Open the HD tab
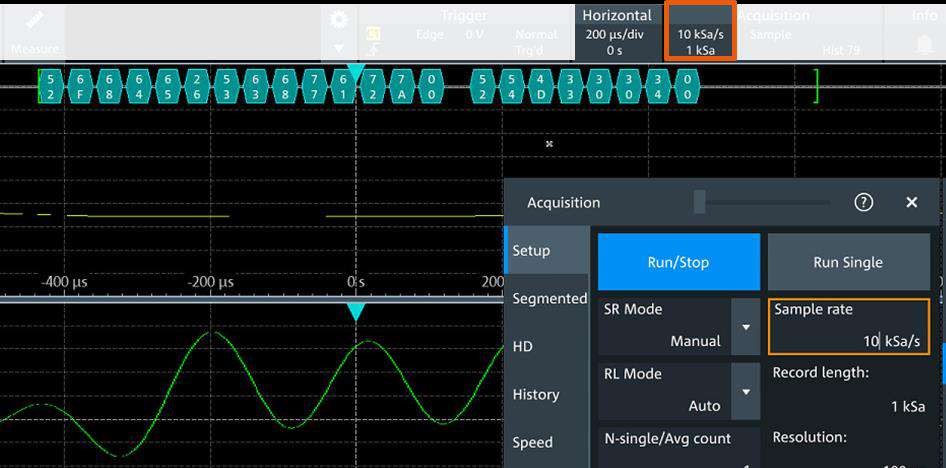 tap(523, 346)
